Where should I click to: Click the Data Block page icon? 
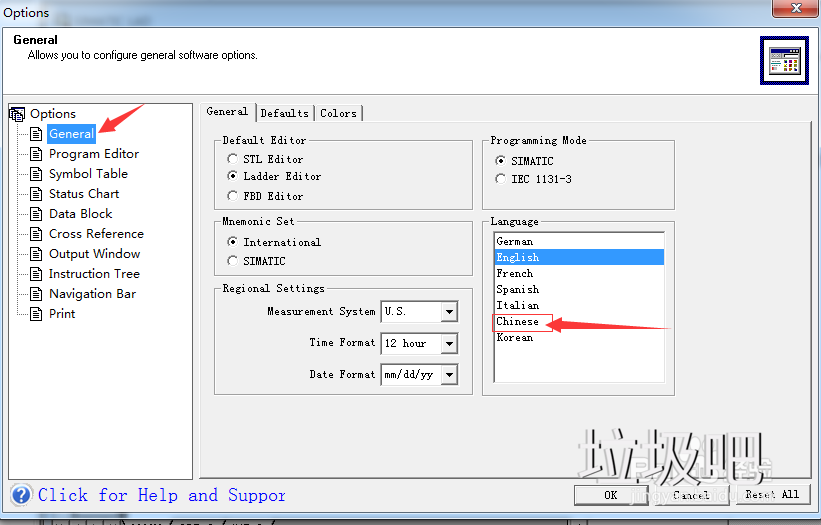coord(37,214)
